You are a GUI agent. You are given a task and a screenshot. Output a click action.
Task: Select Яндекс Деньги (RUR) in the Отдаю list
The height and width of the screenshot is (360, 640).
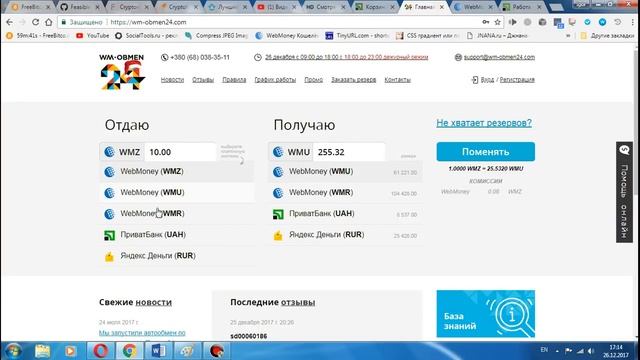pos(176,256)
